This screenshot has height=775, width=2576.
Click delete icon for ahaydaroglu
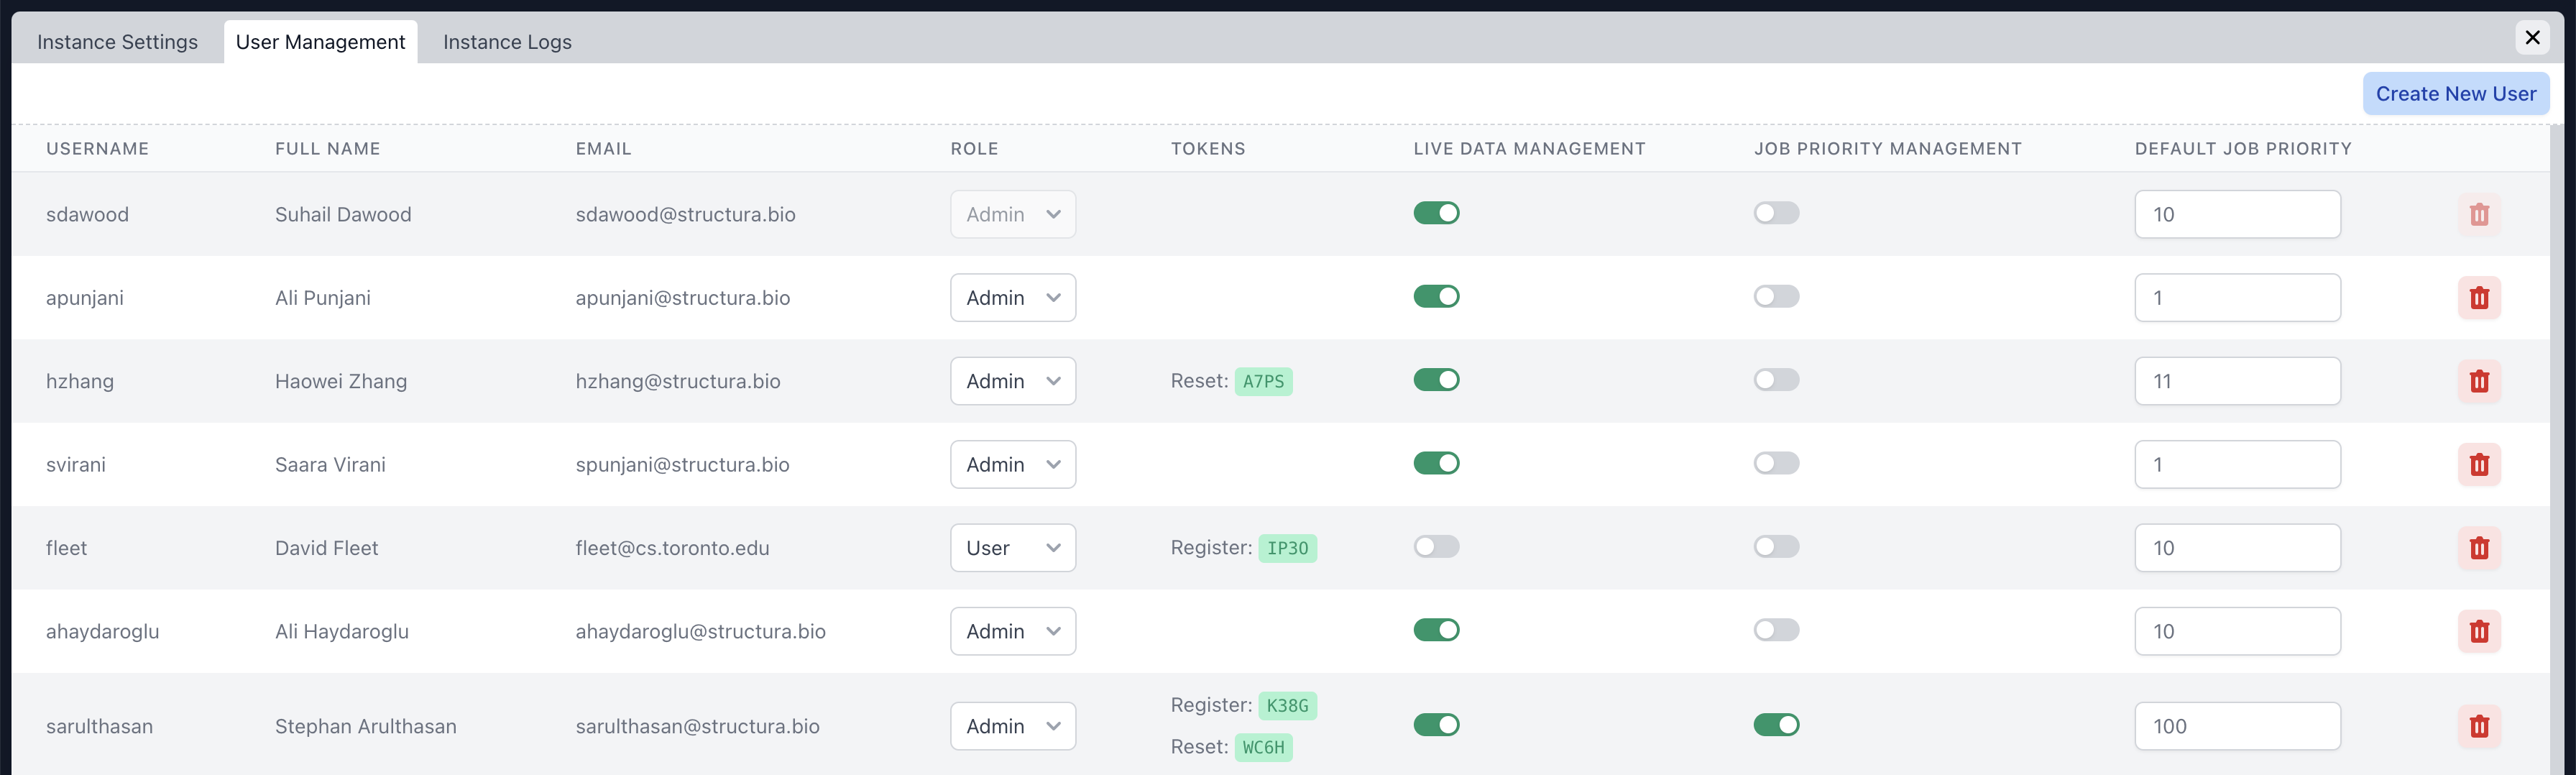2478,631
